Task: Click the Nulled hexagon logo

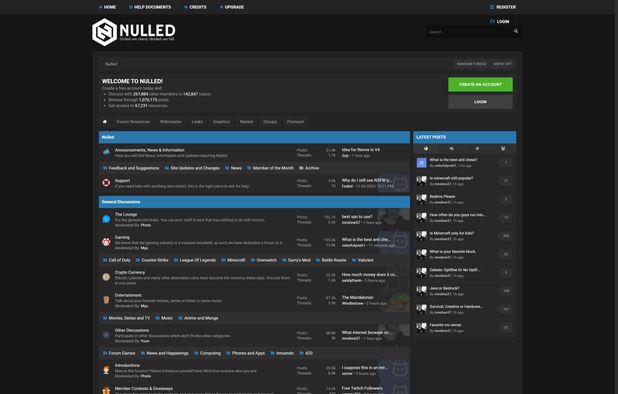Action: pyautogui.click(x=104, y=32)
